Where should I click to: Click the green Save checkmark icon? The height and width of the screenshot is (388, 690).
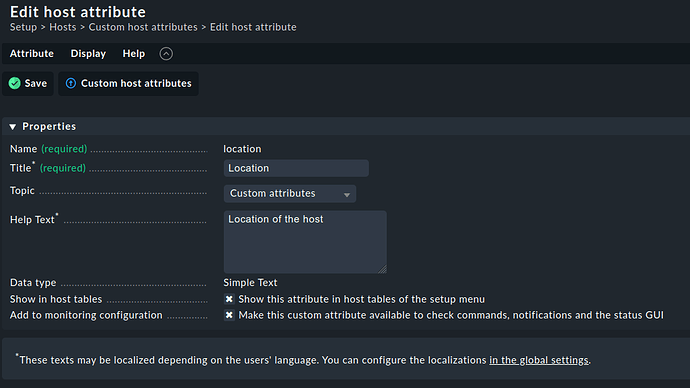15,83
